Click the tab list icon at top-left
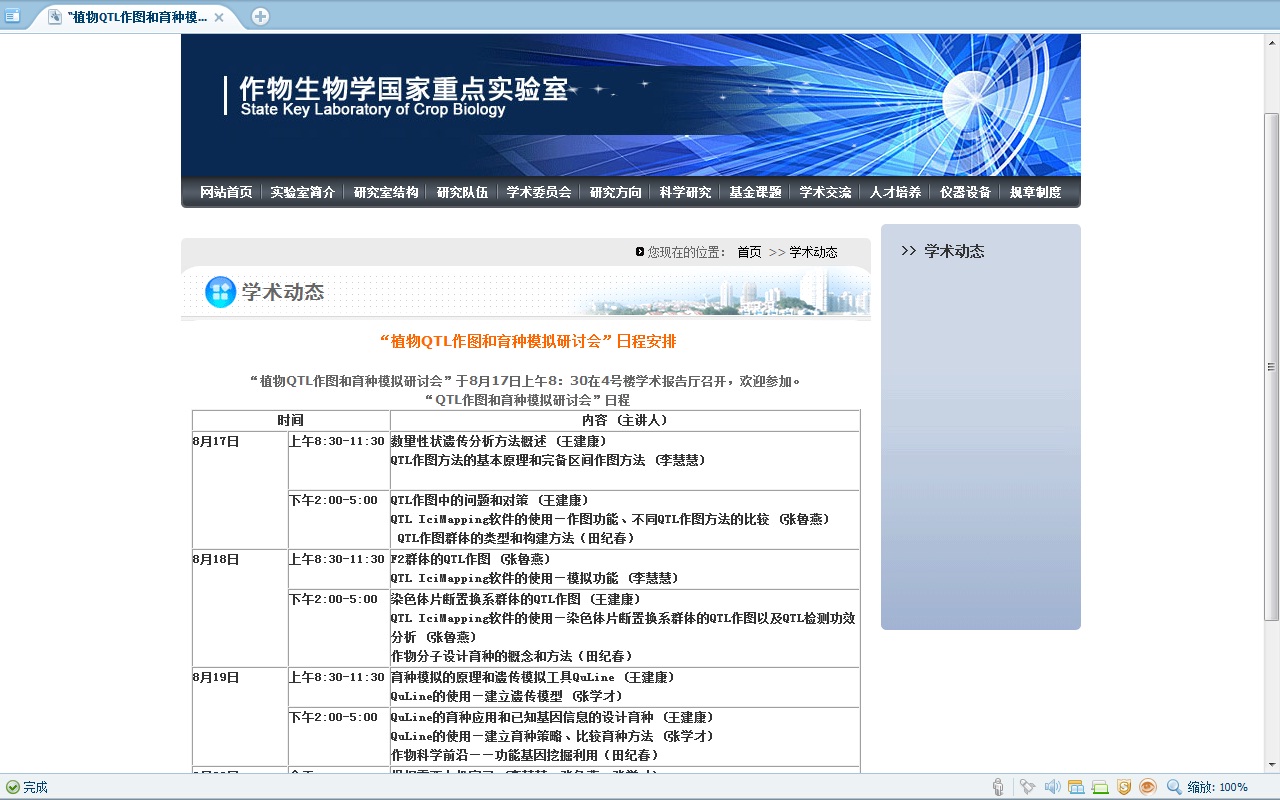 click(x=12, y=16)
